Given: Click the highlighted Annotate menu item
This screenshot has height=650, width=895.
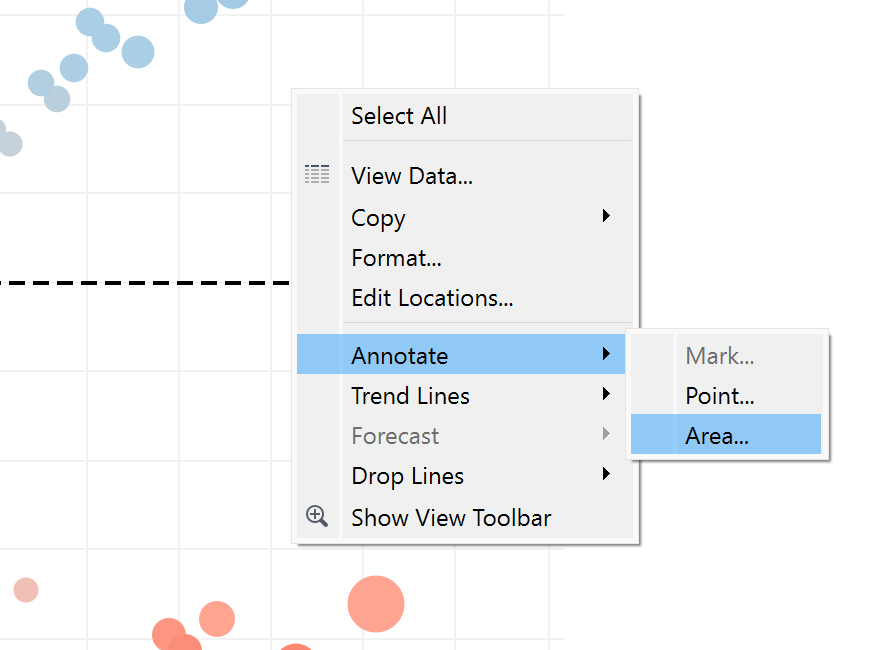Looking at the screenshot, I should (x=400, y=356).
